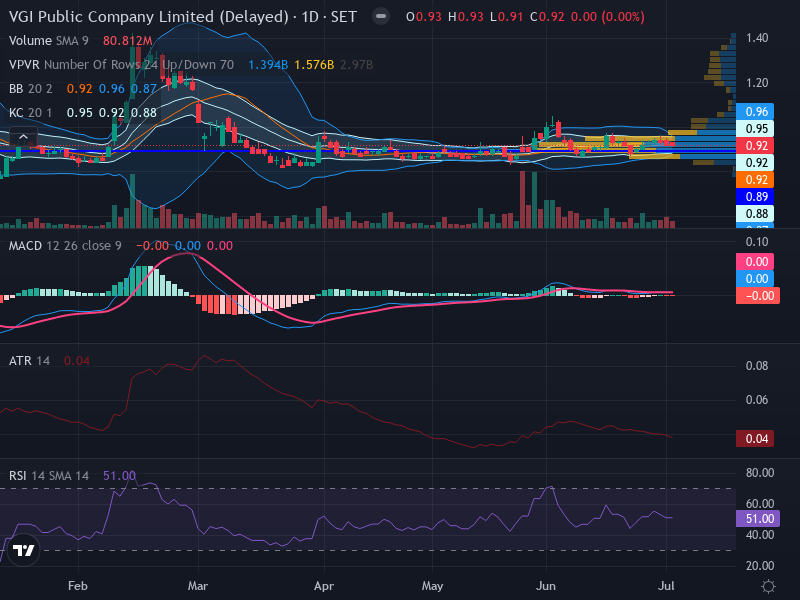Click the volume SMA value 80.812M

(x=128, y=41)
